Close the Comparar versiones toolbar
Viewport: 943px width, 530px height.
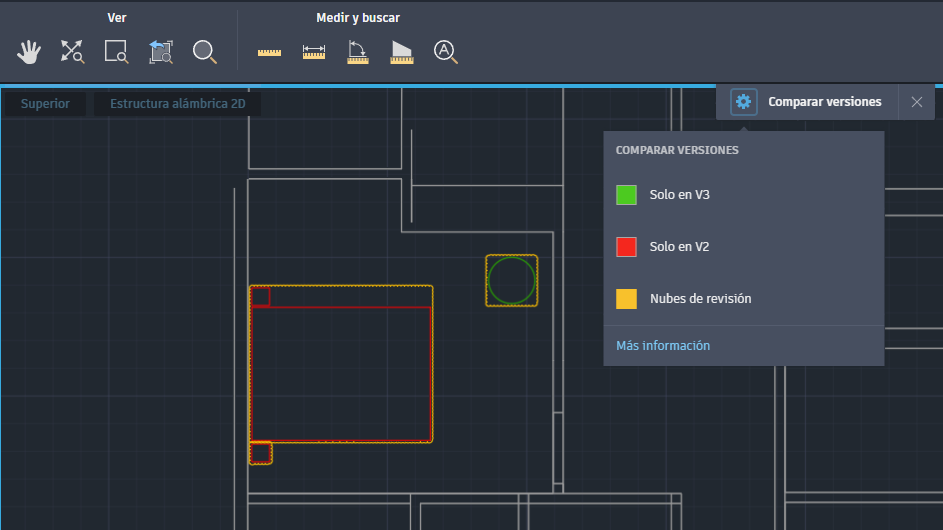coord(917,102)
